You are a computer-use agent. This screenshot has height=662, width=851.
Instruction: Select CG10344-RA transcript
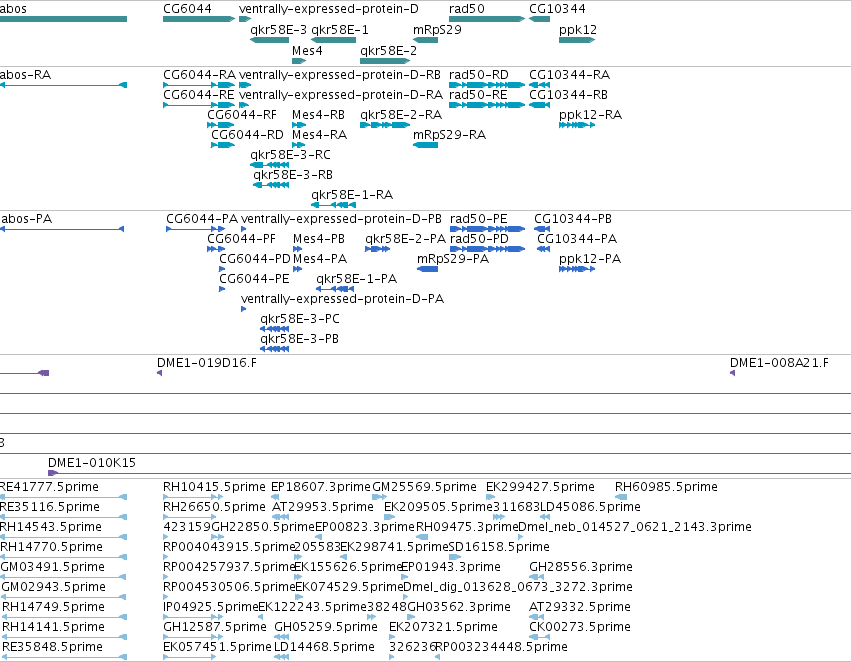pos(539,85)
